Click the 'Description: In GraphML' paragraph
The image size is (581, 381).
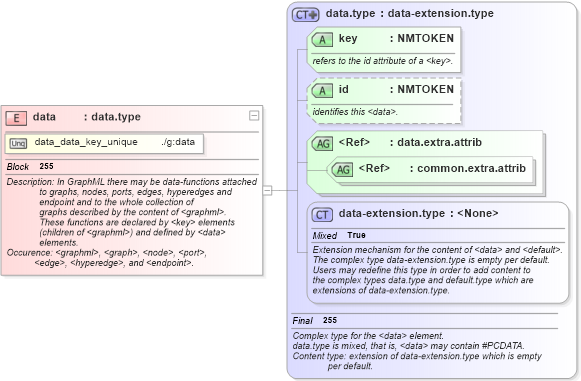(x=132, y=212)
